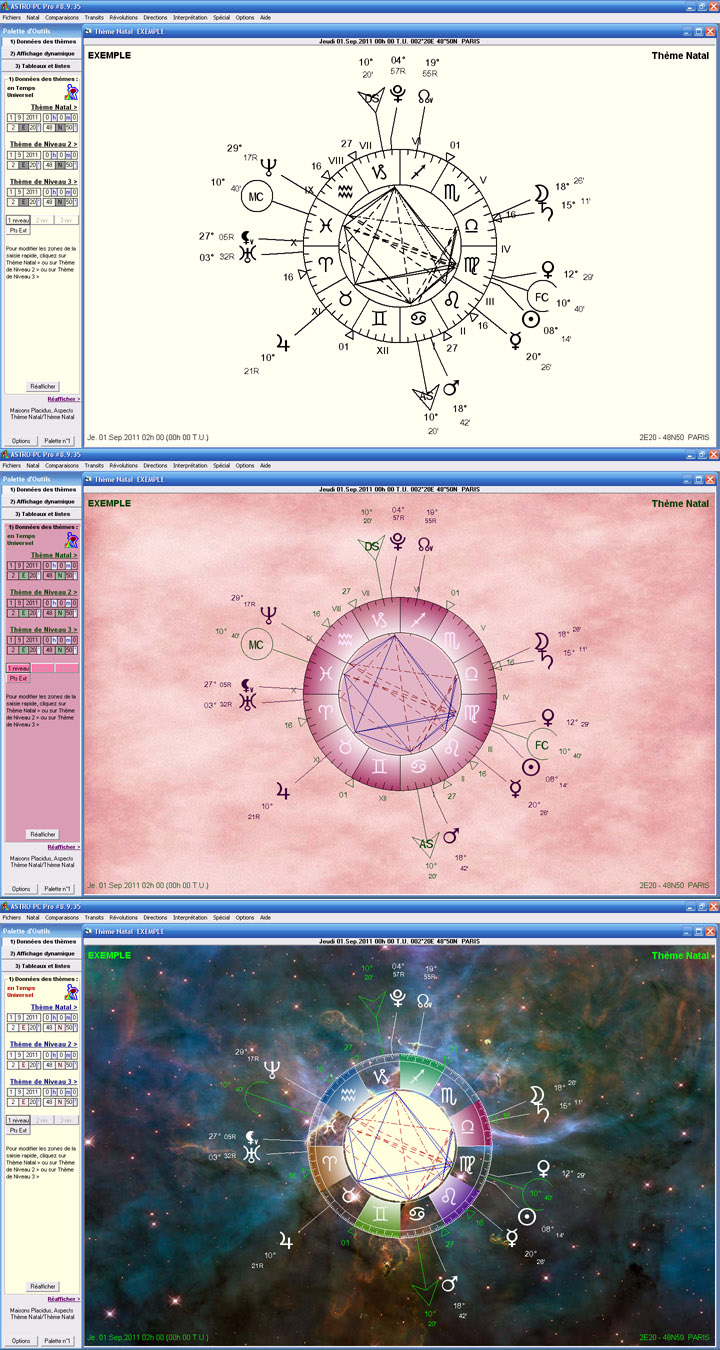720x1350 pixels.
Task: Click Sun symbol in nebula-themed chart
Action: click(527, 1217)
